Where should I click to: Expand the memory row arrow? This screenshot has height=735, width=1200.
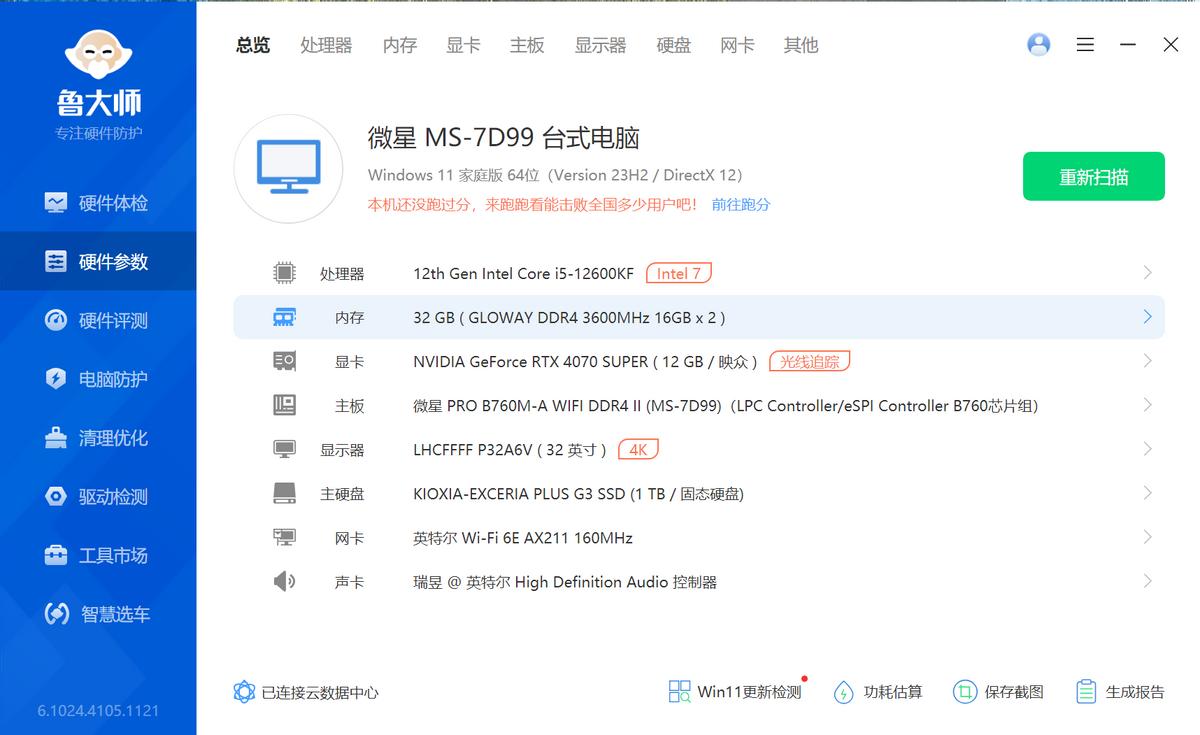[x=1147, y=317]
